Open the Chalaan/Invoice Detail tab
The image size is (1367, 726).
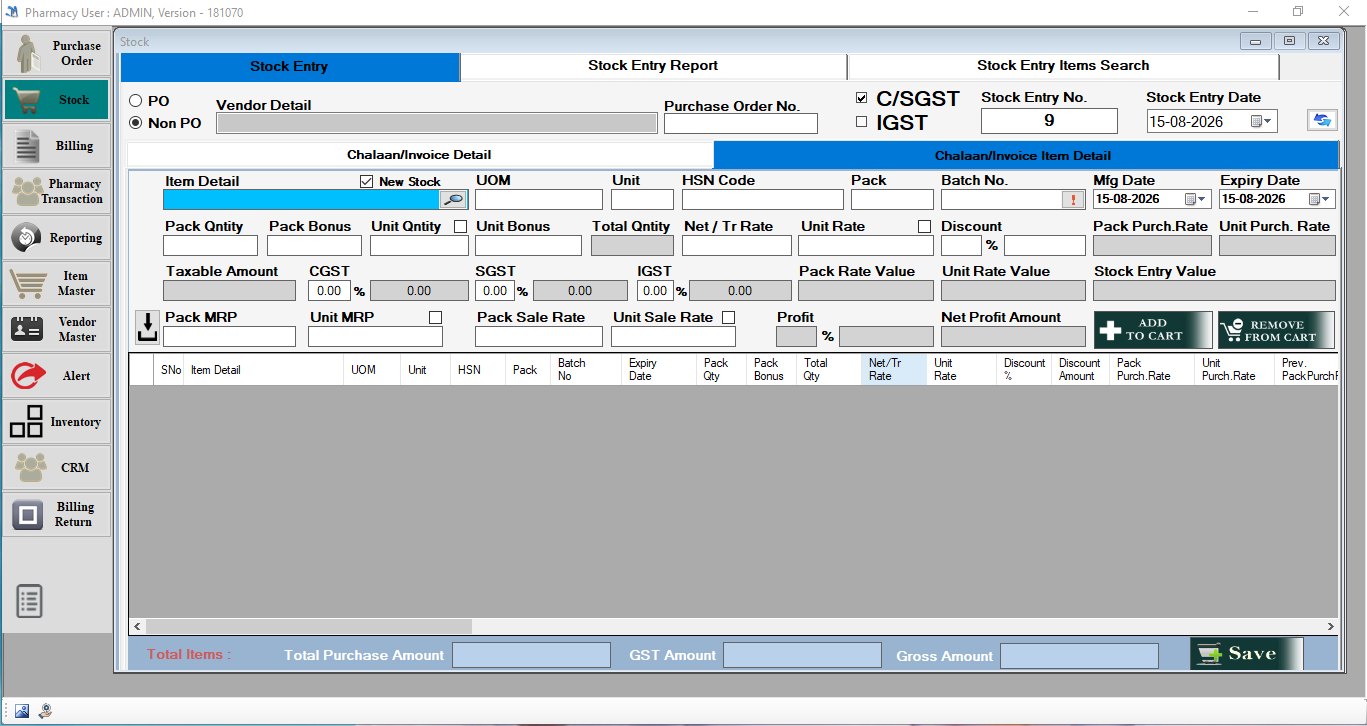(420, 155)
